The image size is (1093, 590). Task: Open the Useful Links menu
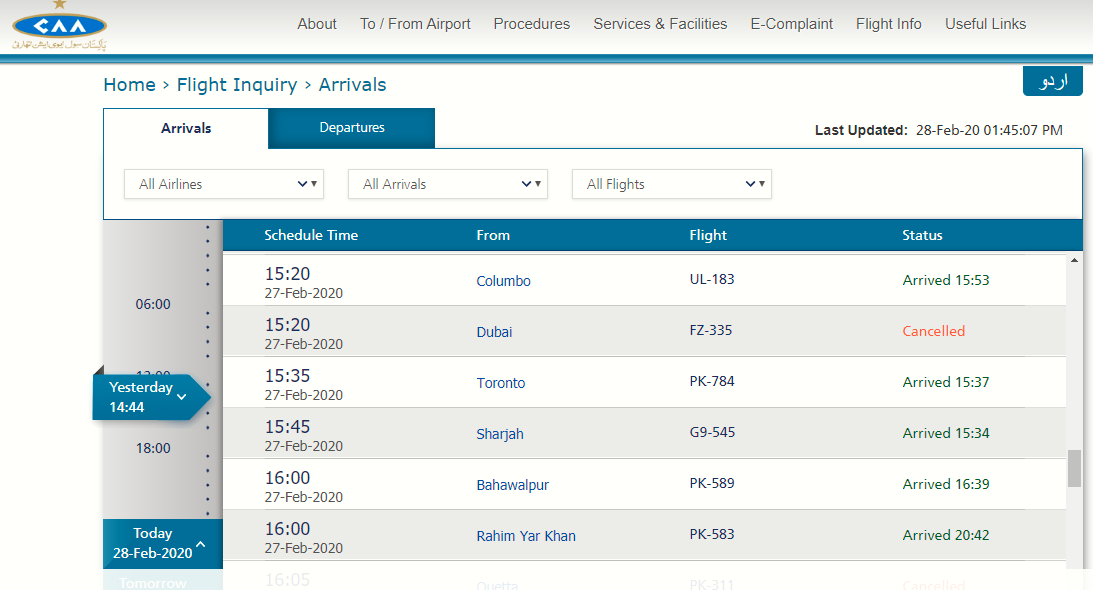(985, 24)
